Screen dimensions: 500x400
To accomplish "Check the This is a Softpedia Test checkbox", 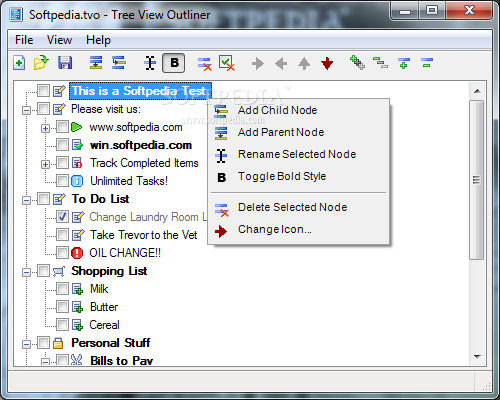I will 43,91.
